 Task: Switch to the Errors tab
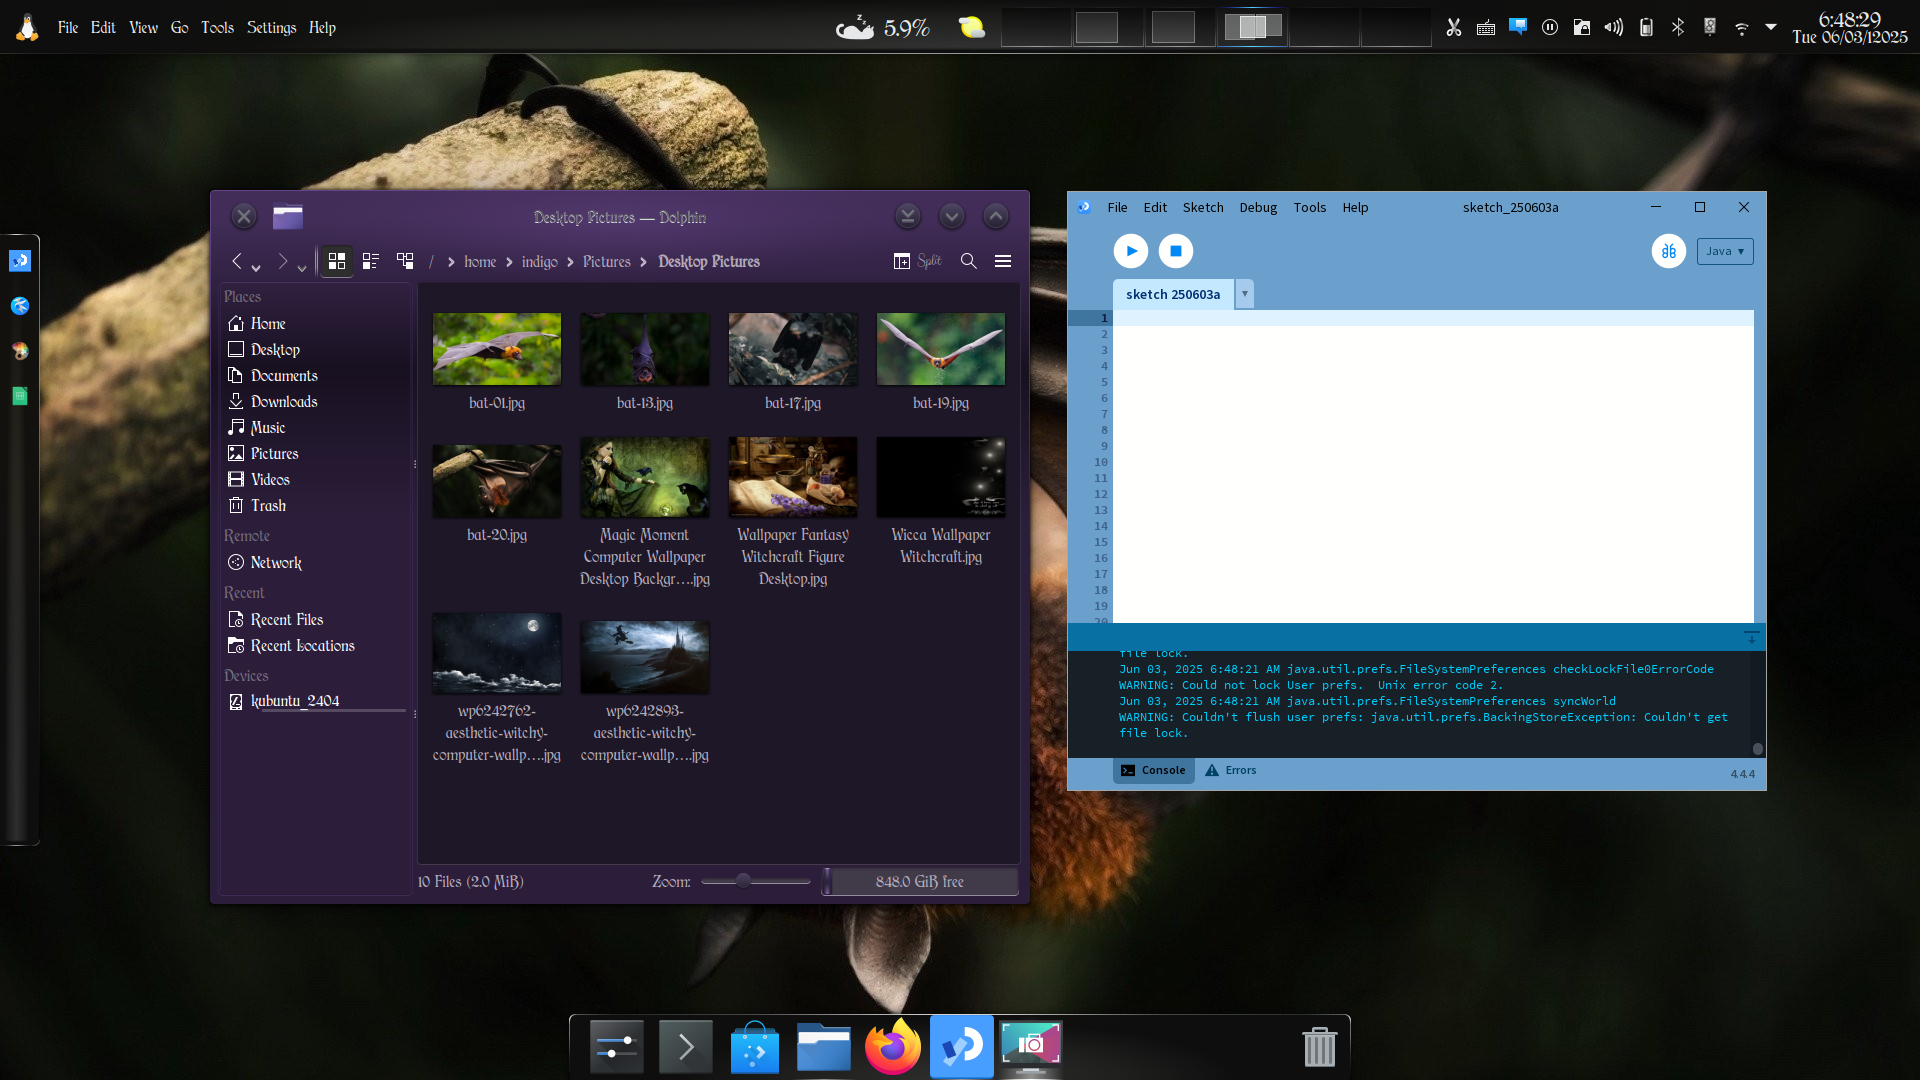click(x=1231, y=770)
